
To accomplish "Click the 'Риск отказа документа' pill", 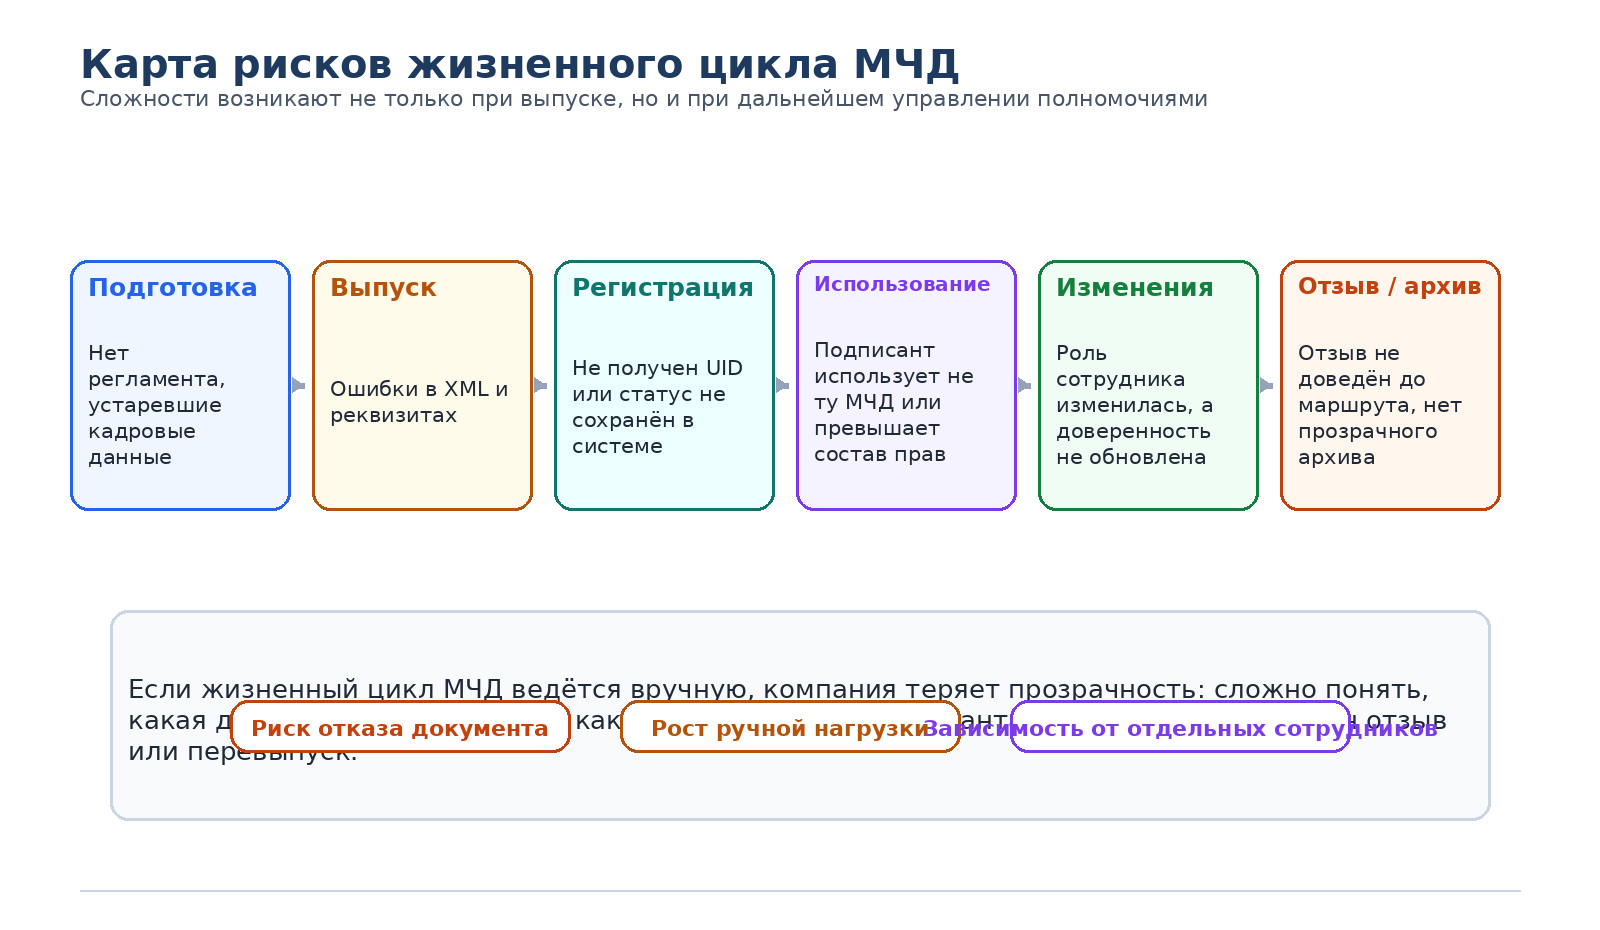I will tap(400, 727).
